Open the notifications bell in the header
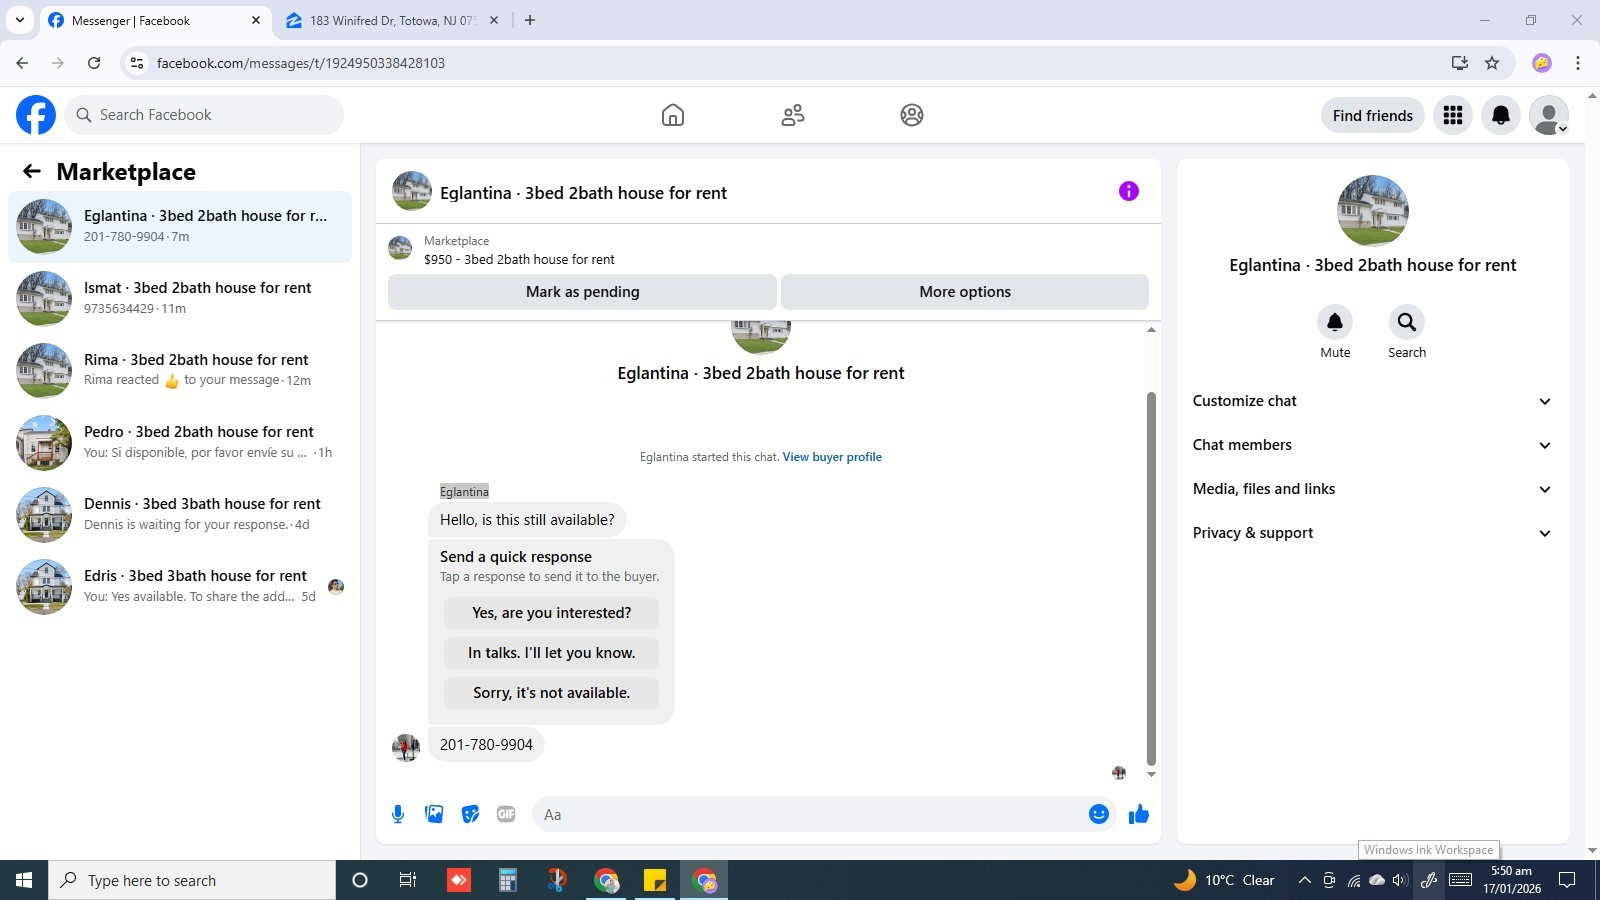1600x900 pixels. click(1501, 115)
